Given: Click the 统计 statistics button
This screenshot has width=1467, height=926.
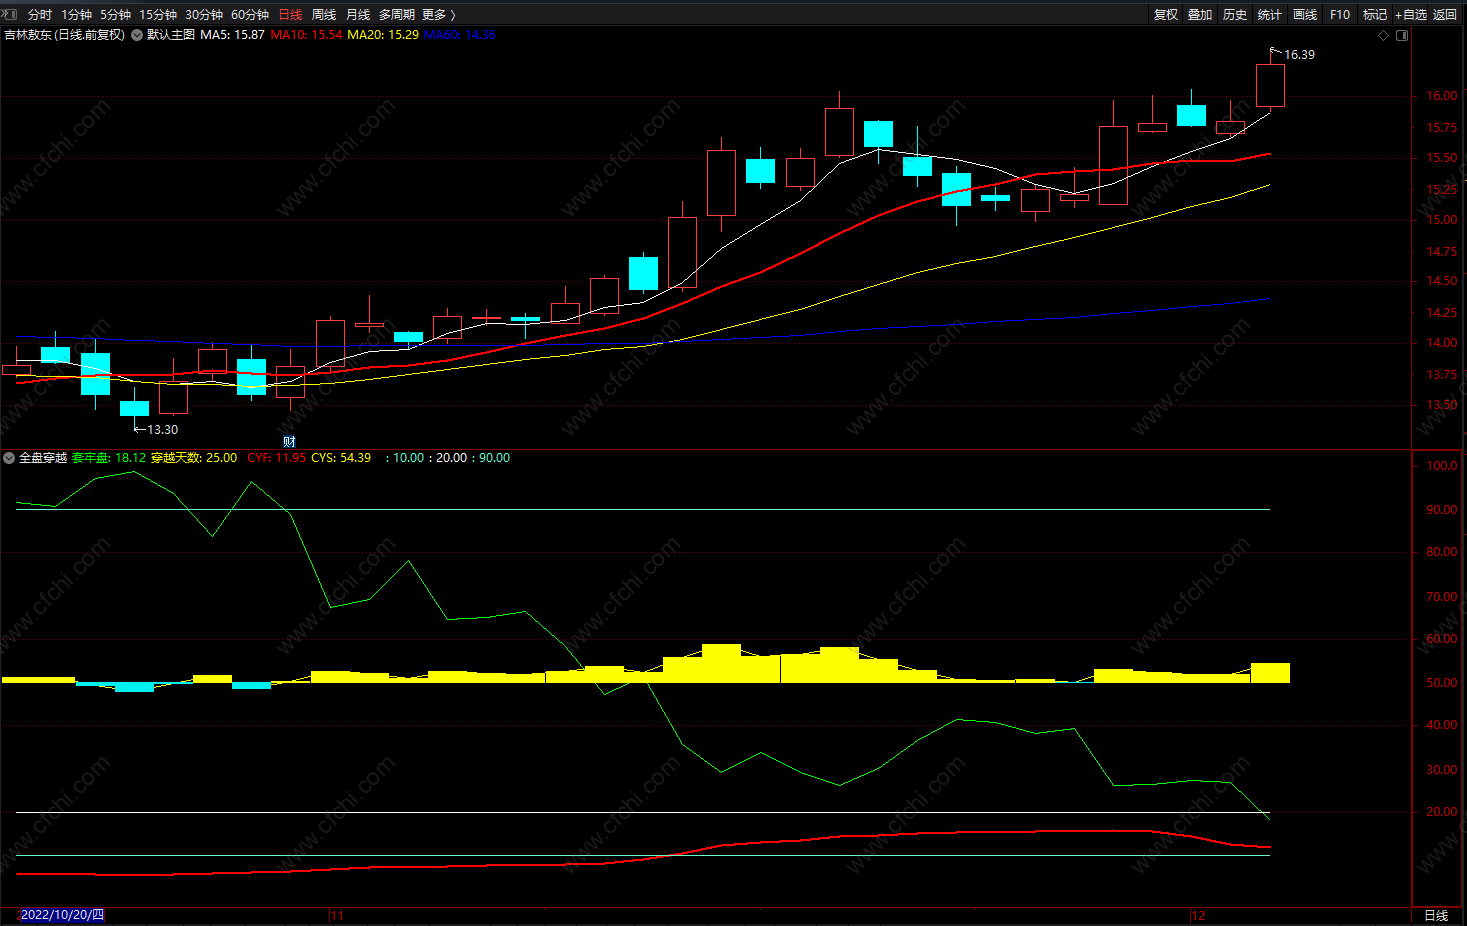Looking at the screenshot, I should [x=1270, y=15].
